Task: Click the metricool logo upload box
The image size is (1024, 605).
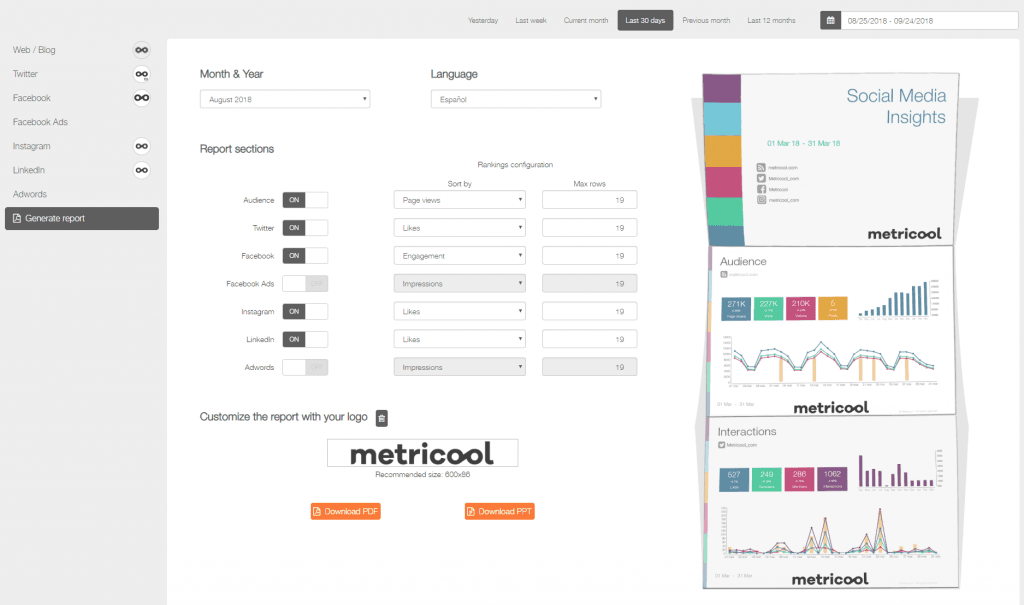Action: [423, 453]
